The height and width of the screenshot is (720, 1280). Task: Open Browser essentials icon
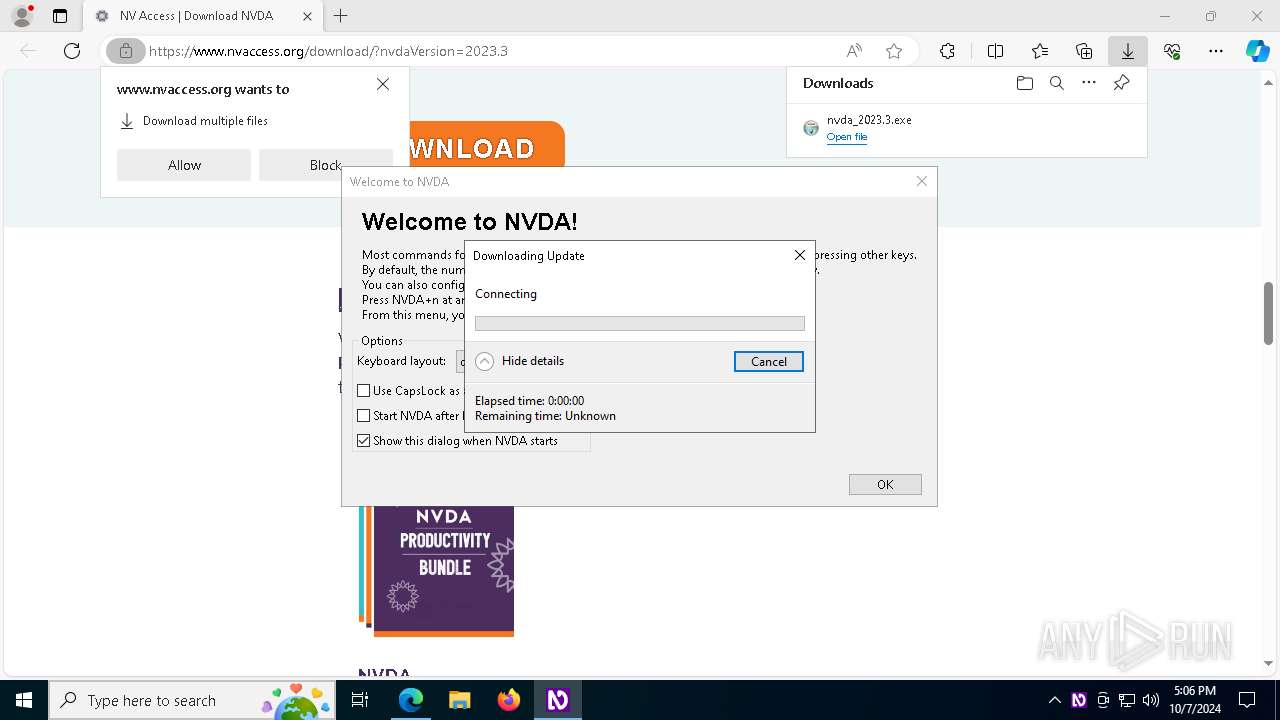pyautogui.click(x=1172, y=51)
